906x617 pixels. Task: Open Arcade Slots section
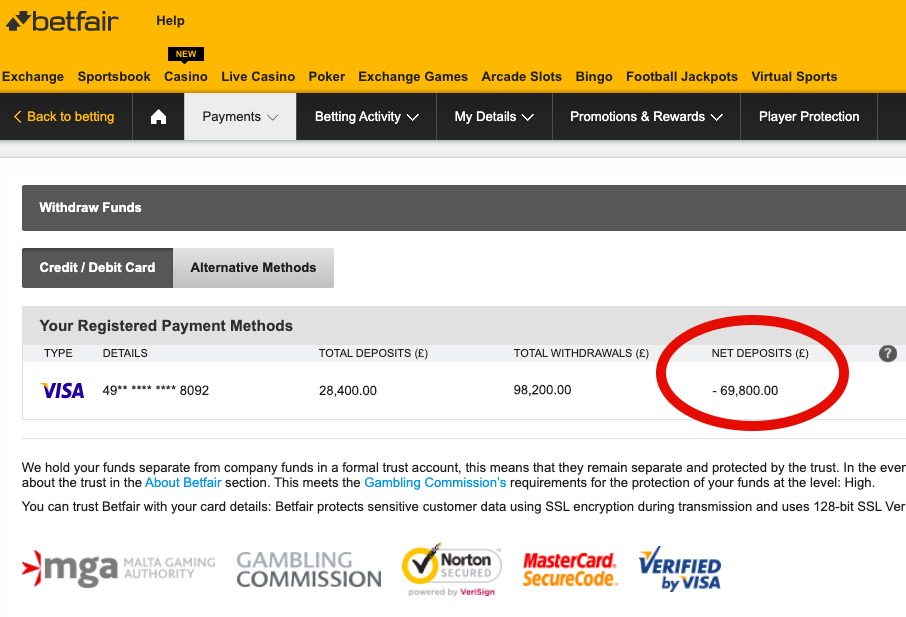tap(522, 77)
